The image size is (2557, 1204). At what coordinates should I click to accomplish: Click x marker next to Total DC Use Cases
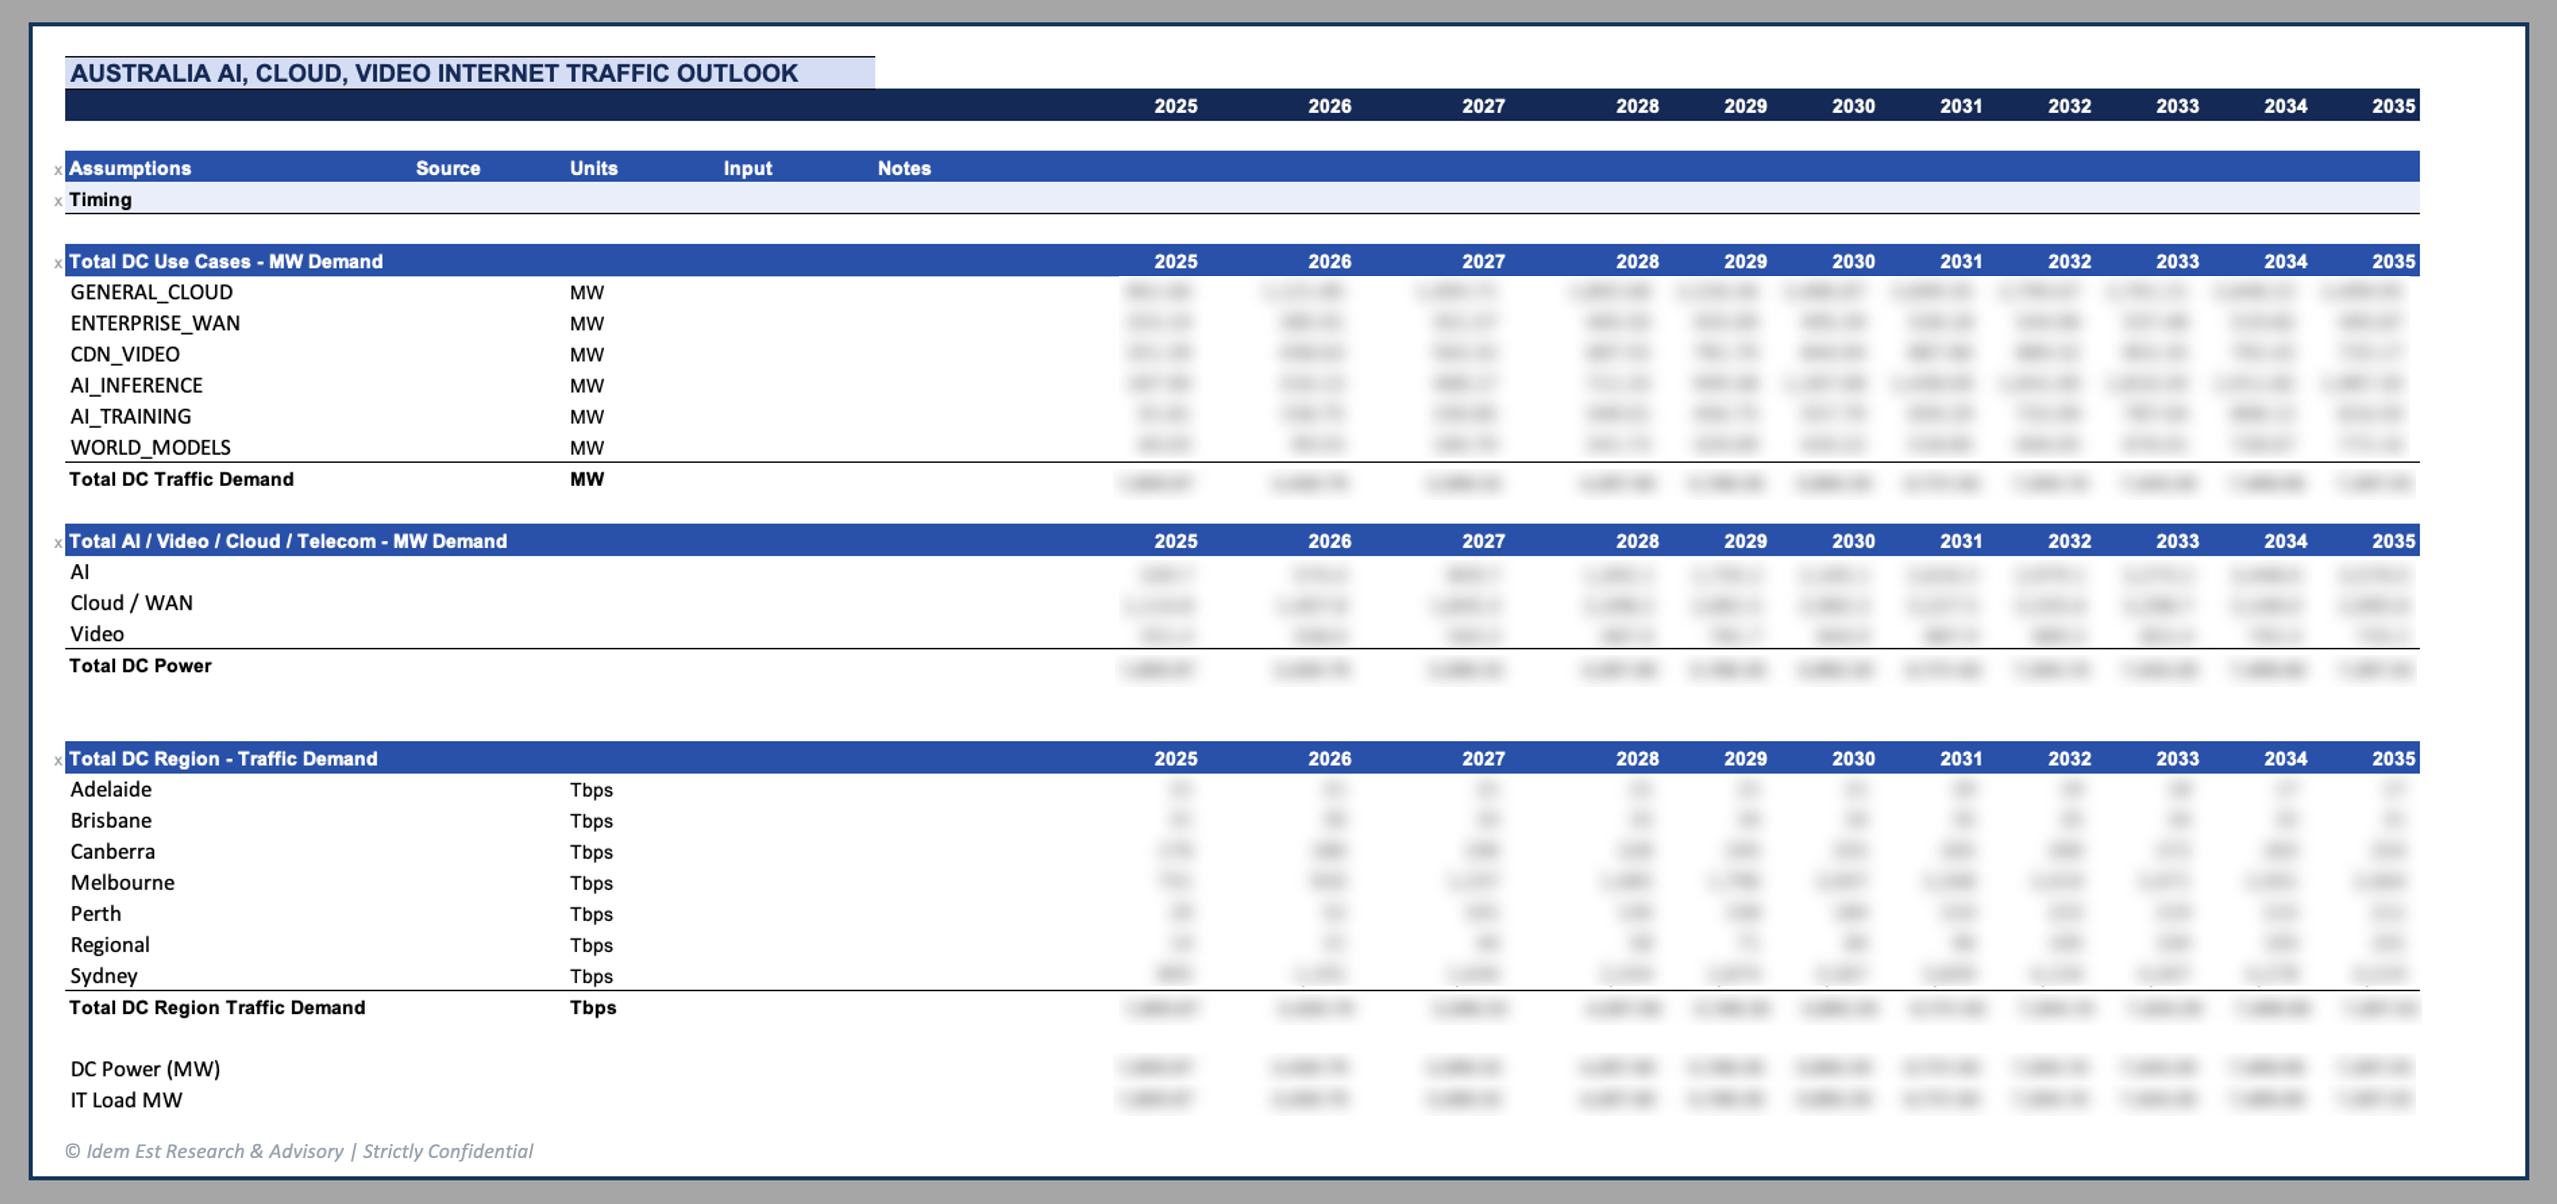point(58,263)
